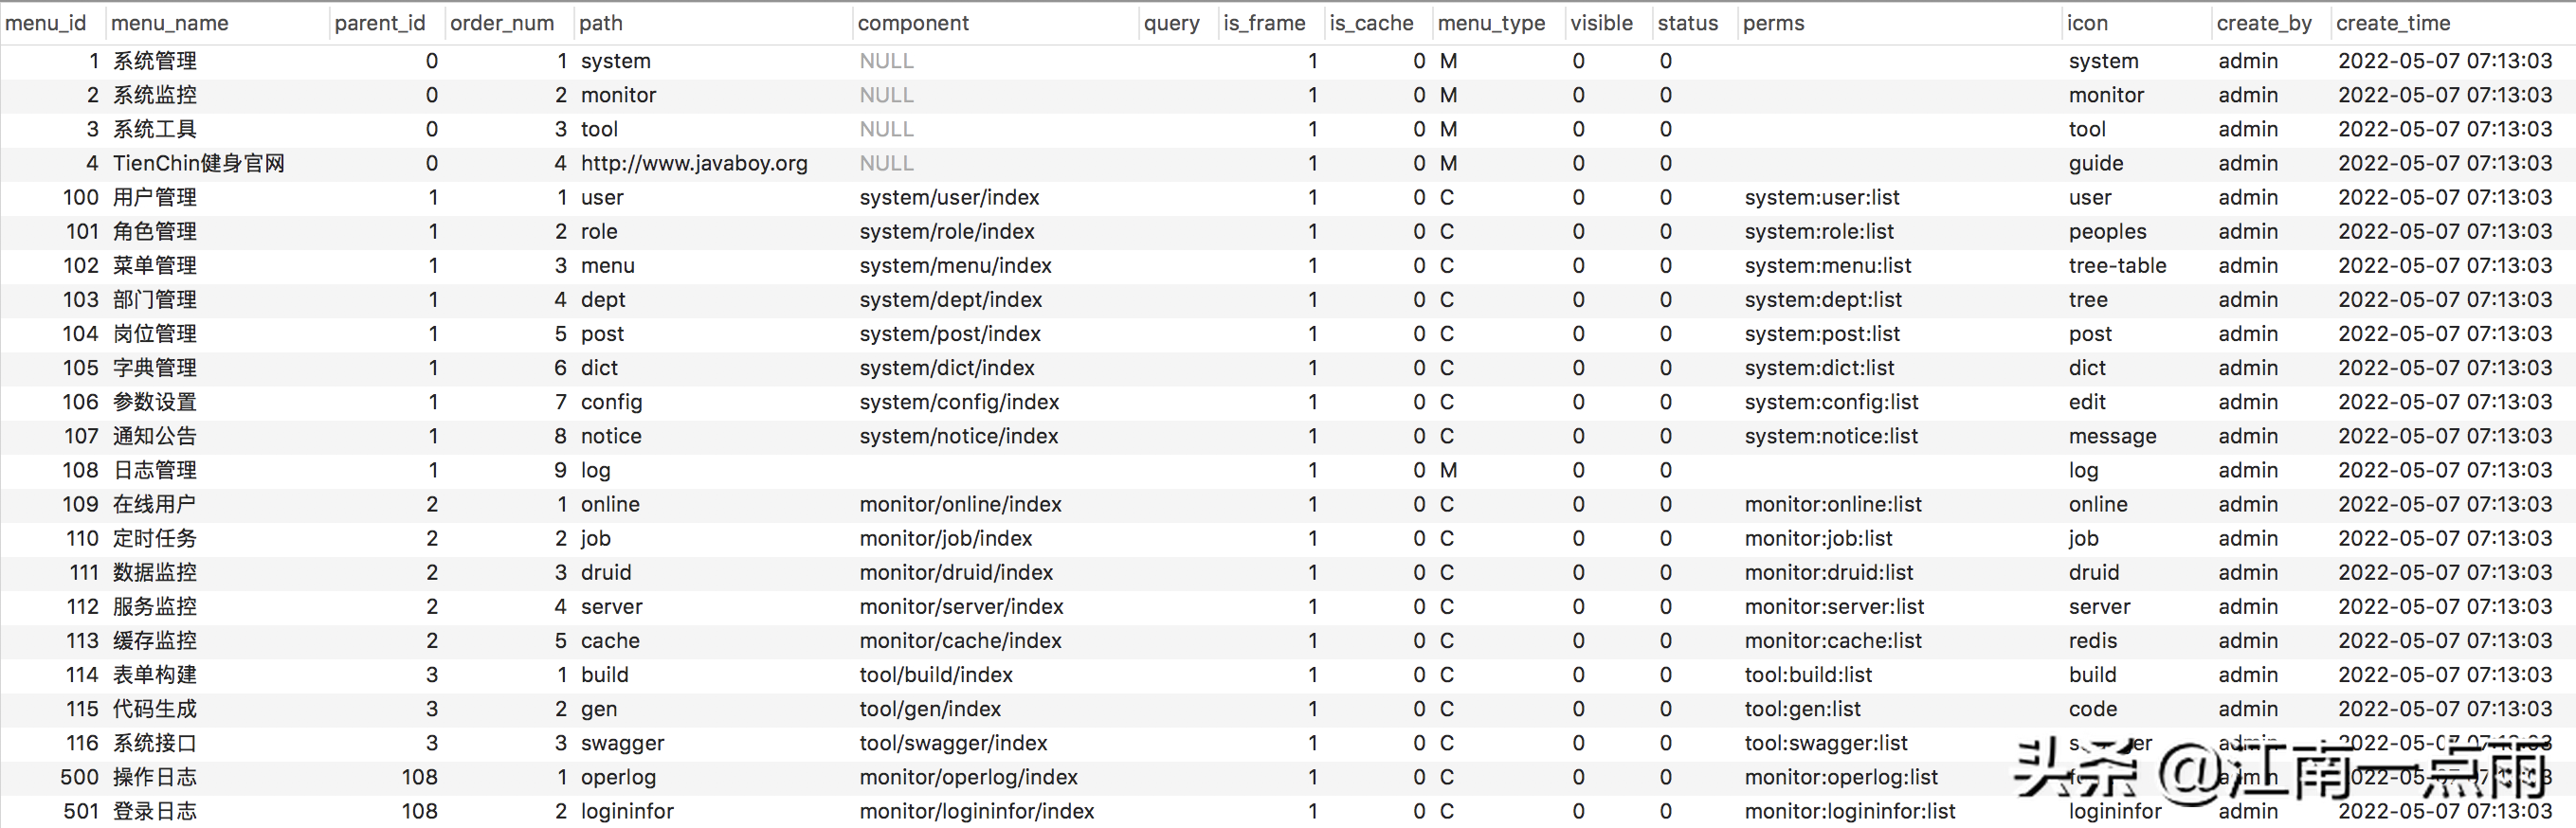
Task: Click the create_time column header
Action: tap(2392, 23)
